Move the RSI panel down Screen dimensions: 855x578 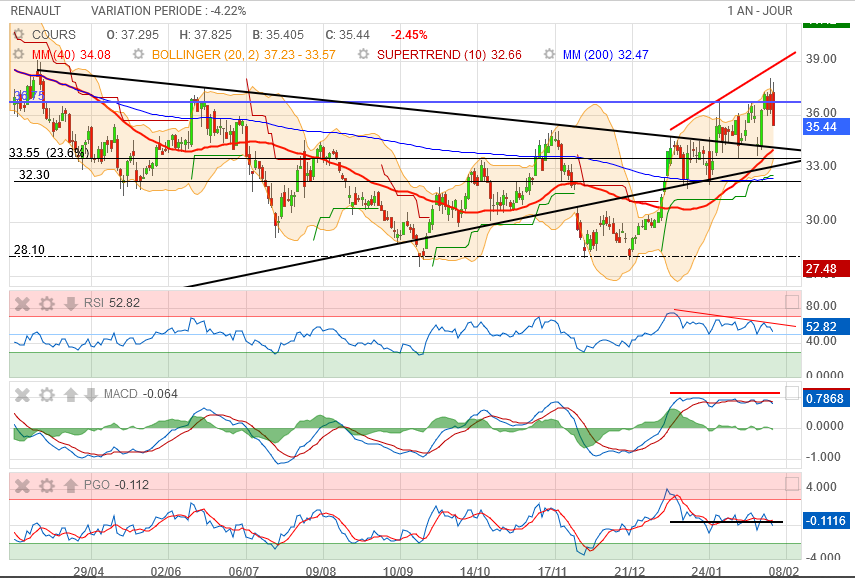[x=70, y=303]
